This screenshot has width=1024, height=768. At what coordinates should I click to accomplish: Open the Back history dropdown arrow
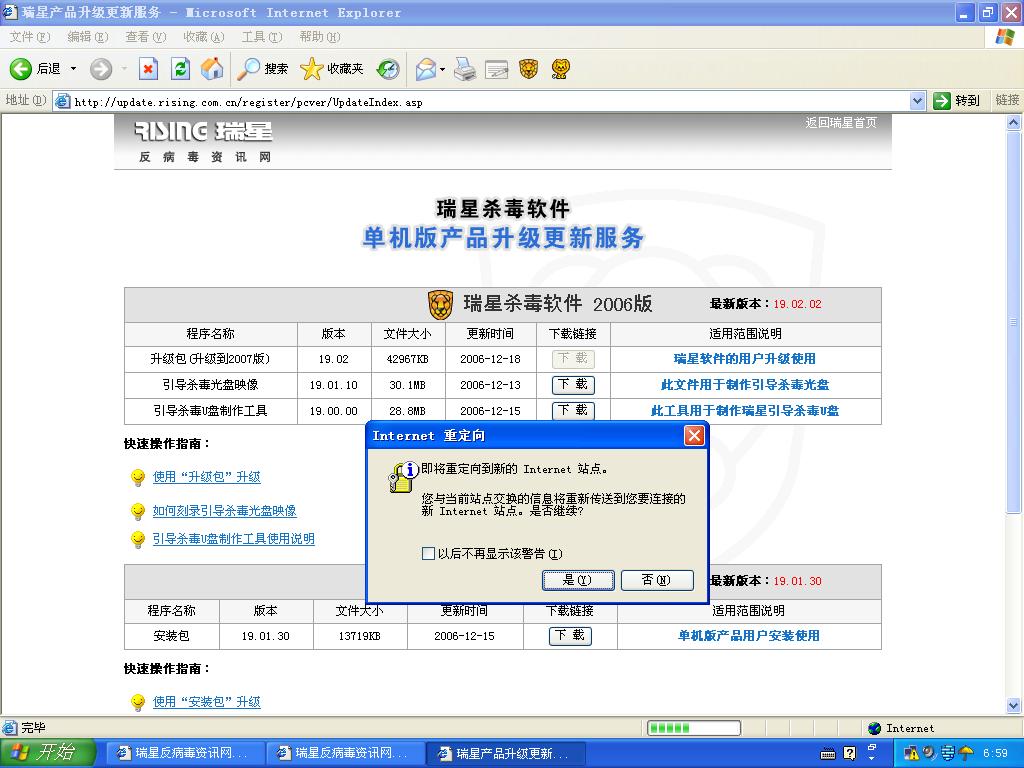click(73, 69)
